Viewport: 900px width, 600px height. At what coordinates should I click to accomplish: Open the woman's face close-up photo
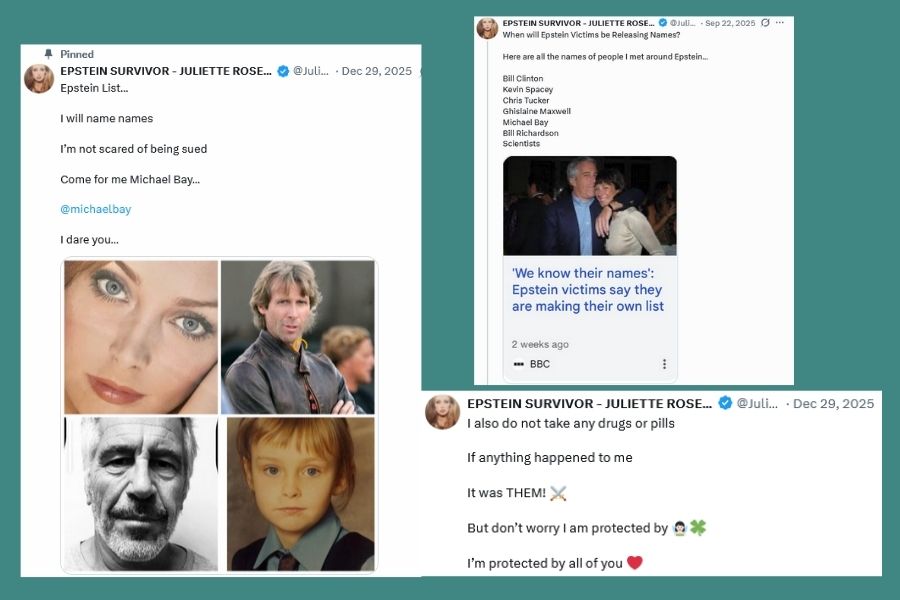click(x=141, y=336)
